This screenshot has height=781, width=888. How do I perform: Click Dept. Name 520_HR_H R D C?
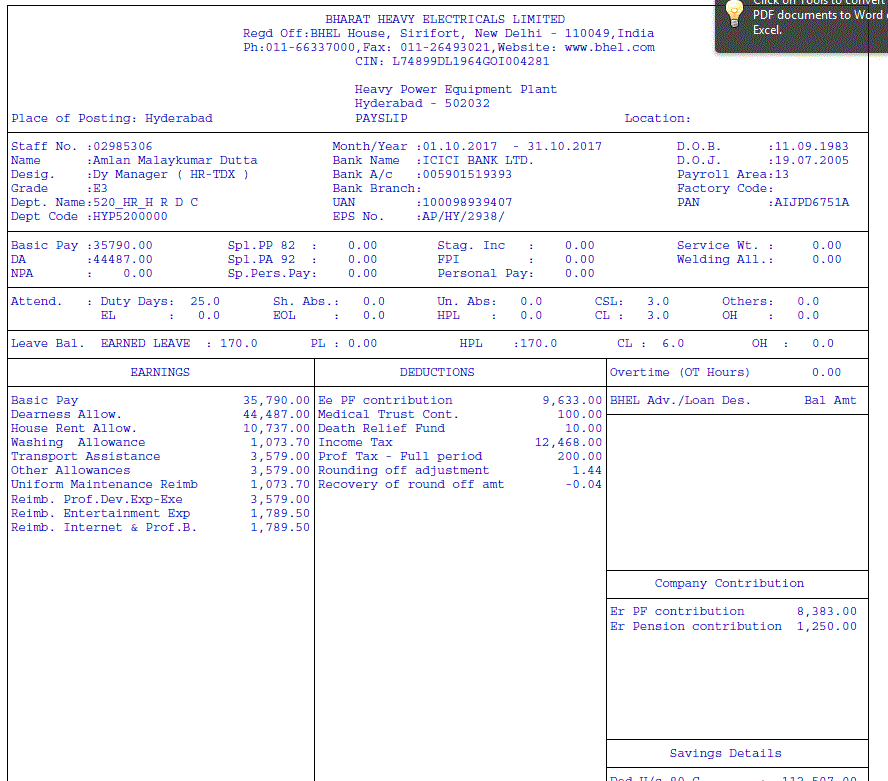pyautogui.click(x=146, y=203)
